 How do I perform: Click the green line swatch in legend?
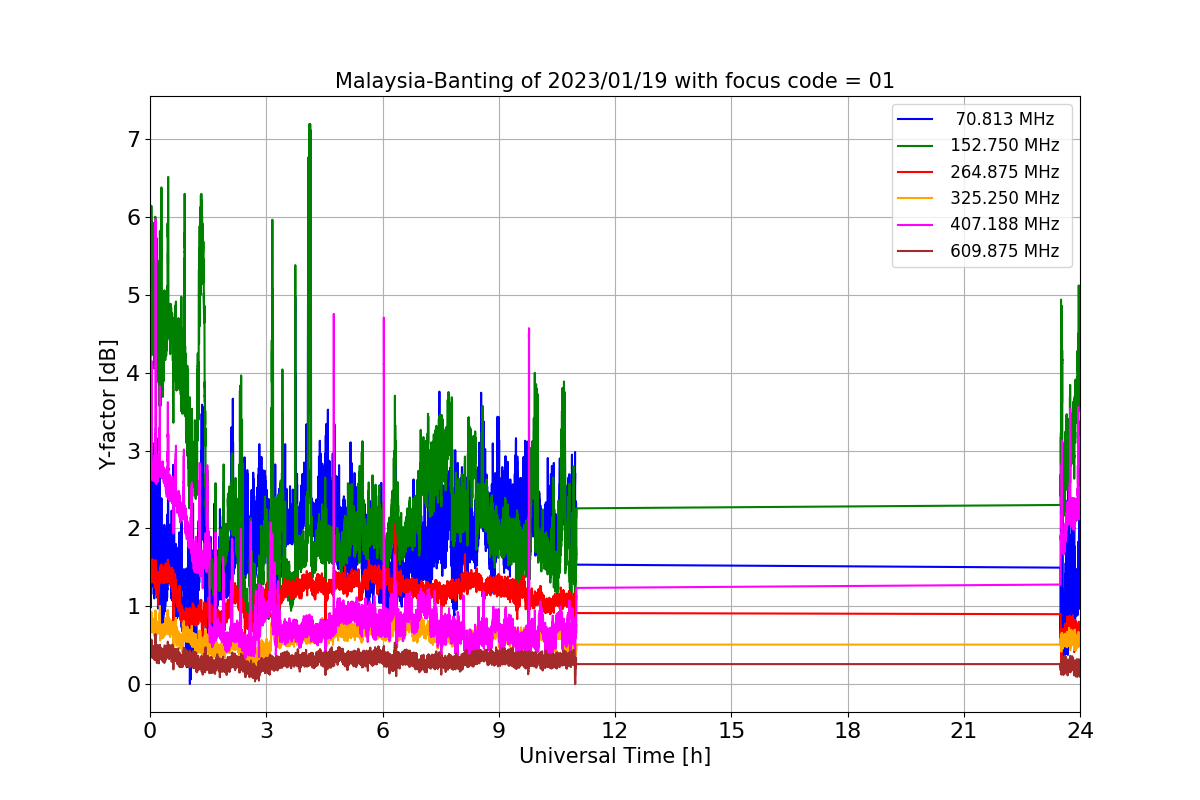(x=915, y=146)
